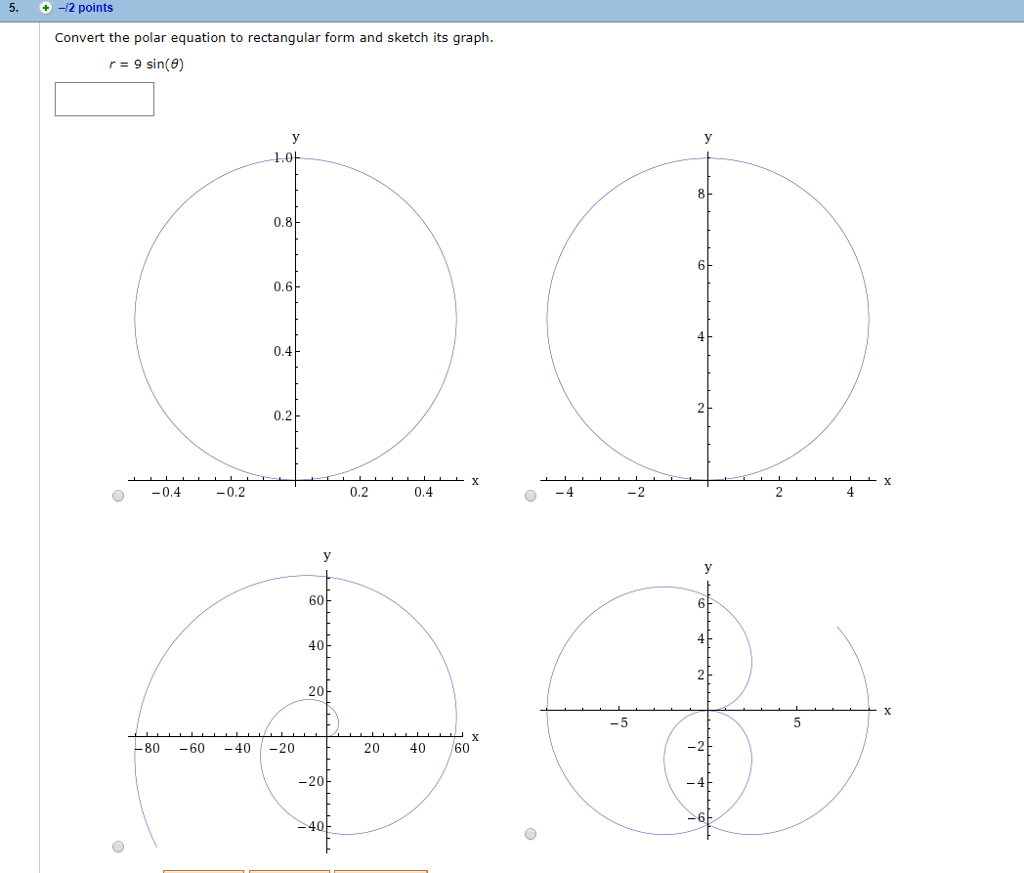
Task: Click inside the empty answer input box
Action: pos(104,99)
